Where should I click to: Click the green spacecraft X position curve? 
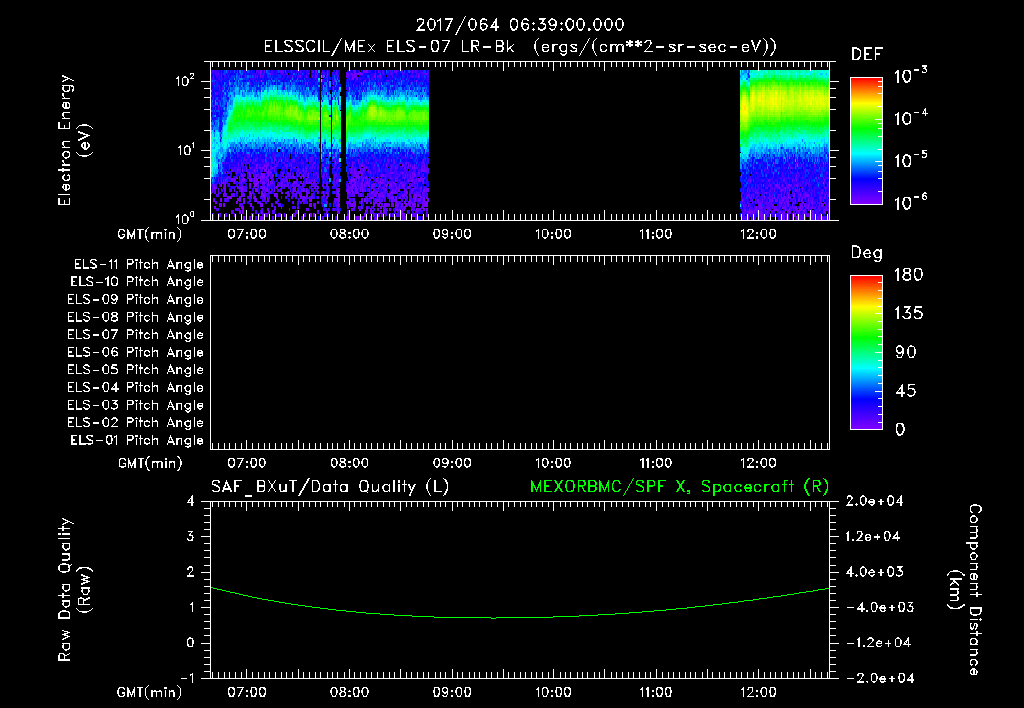pos(520,617)
